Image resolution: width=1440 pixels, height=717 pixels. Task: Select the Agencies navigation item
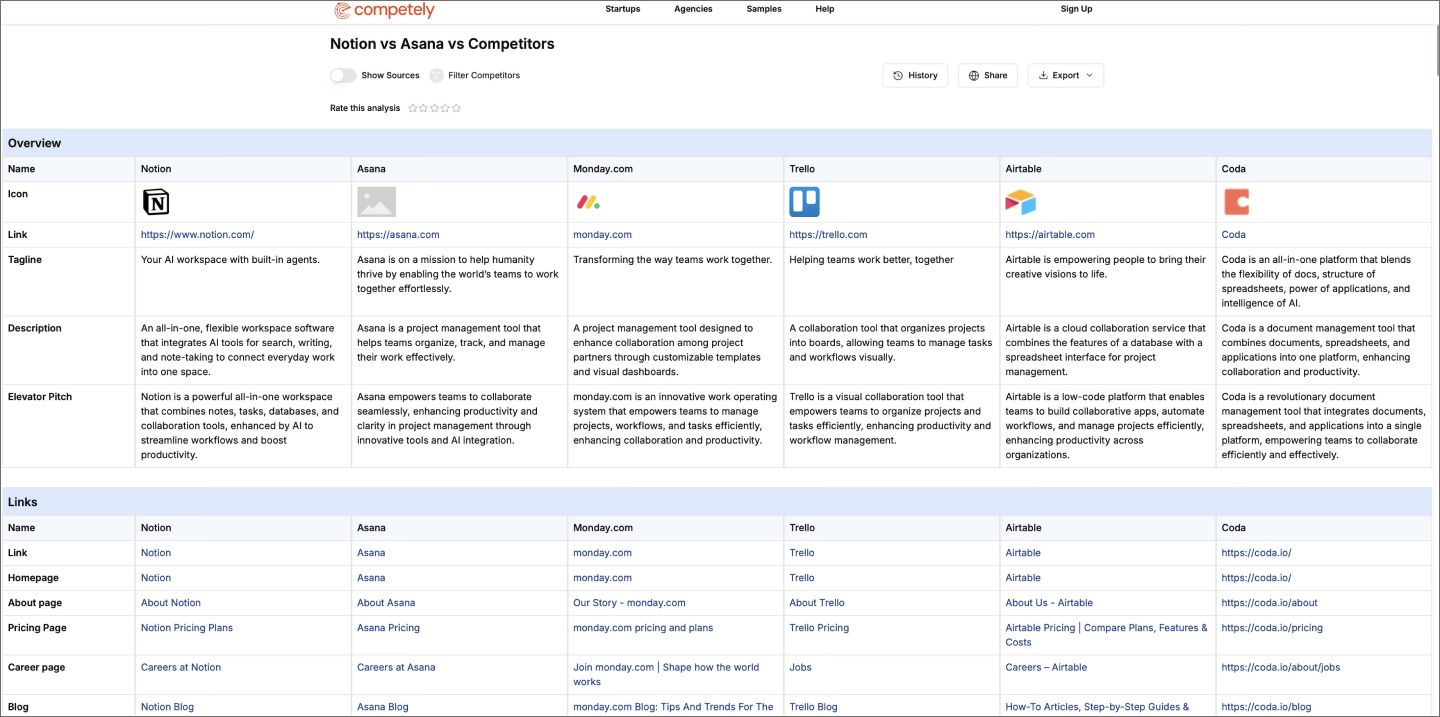pos(693,9)
